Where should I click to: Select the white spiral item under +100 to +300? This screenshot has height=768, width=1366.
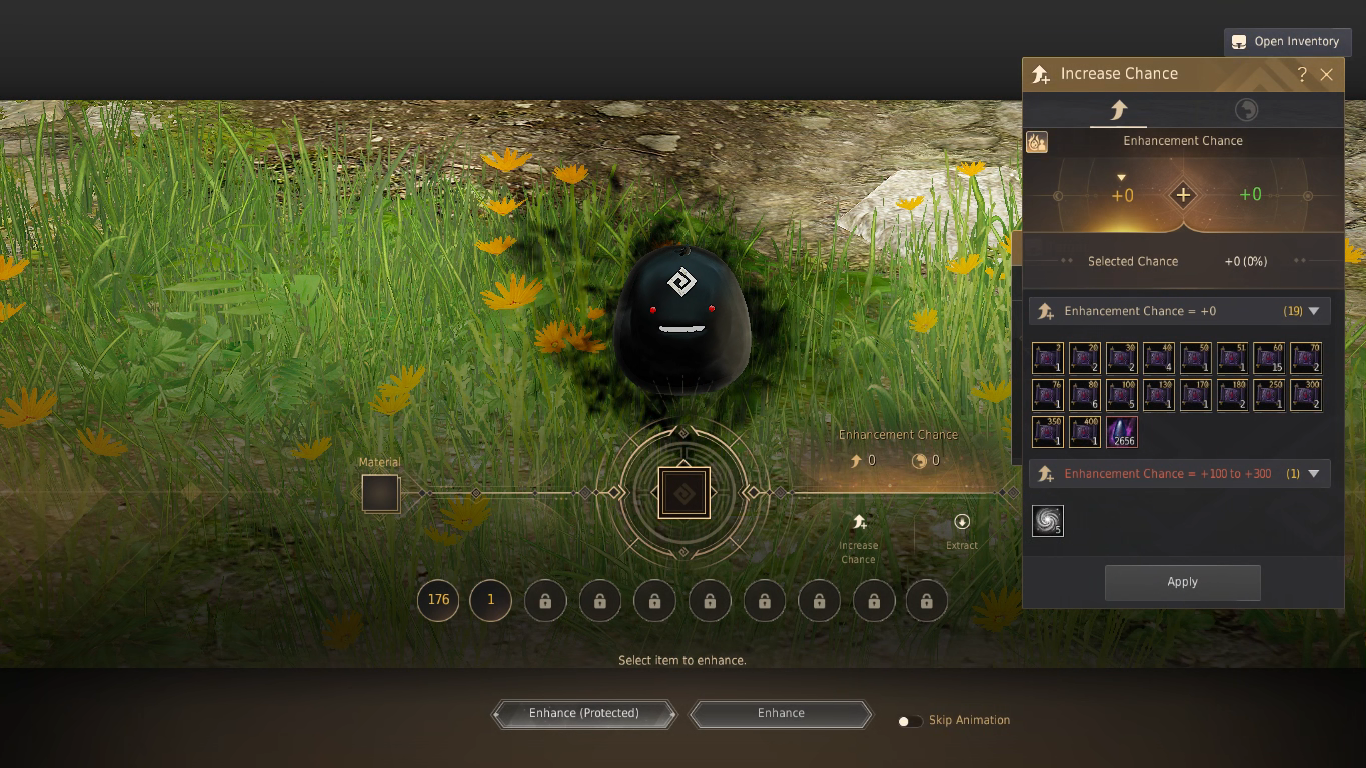click(1048, 521)
